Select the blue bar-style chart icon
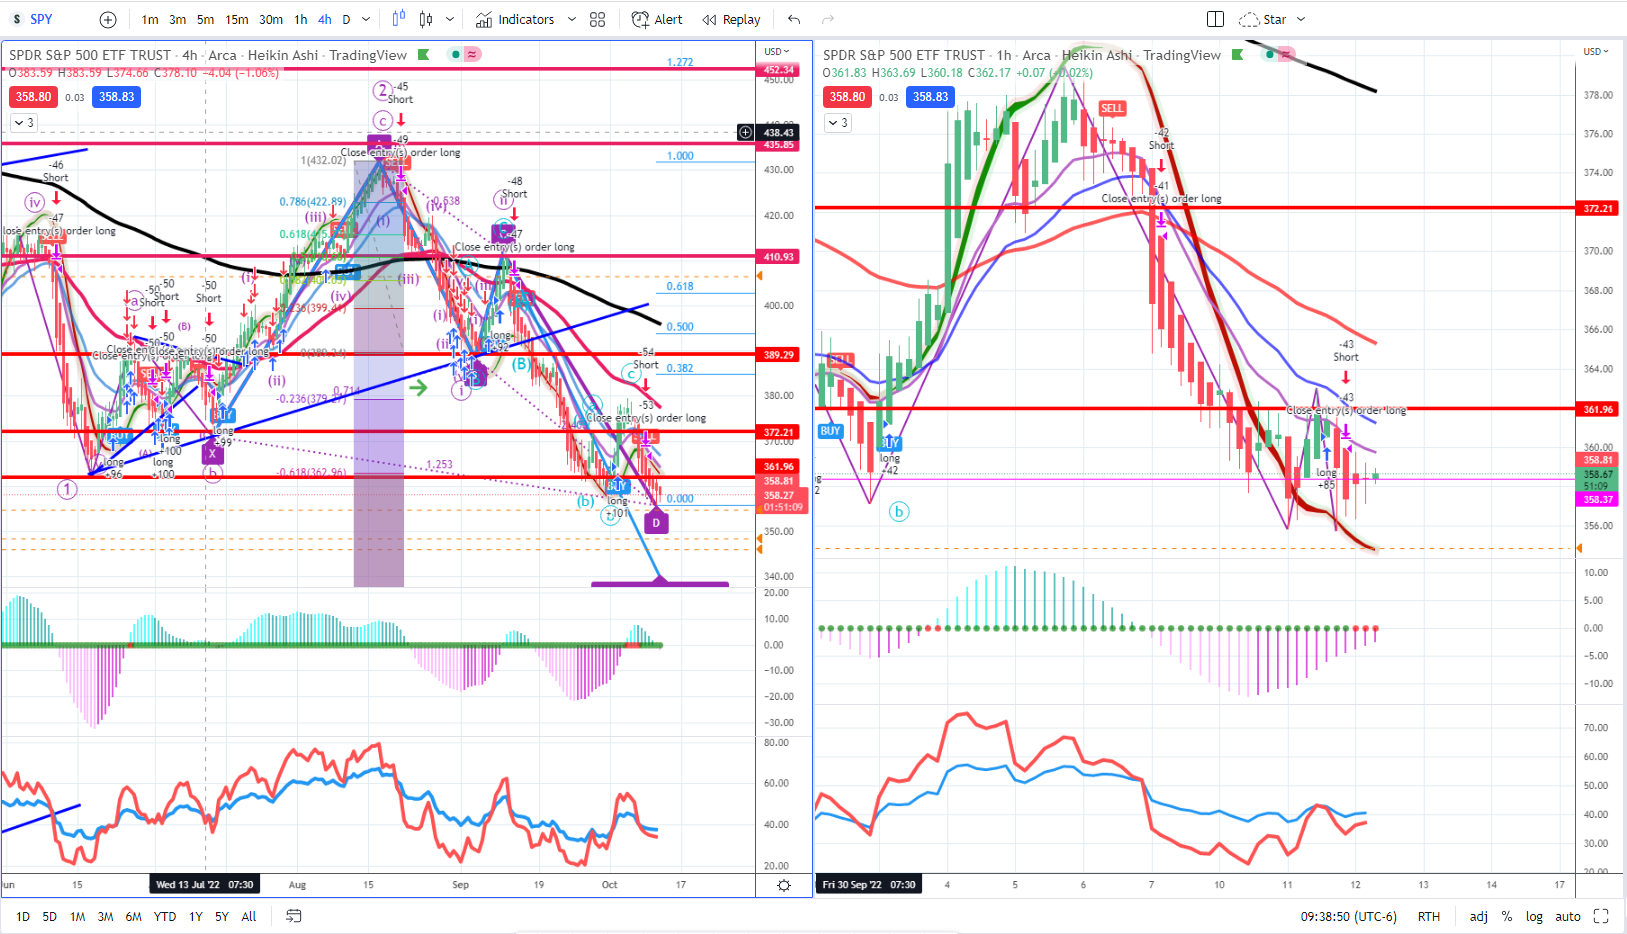Viewport: 1627px width, 934px height. pyautogui.click(x=399, y=19)
